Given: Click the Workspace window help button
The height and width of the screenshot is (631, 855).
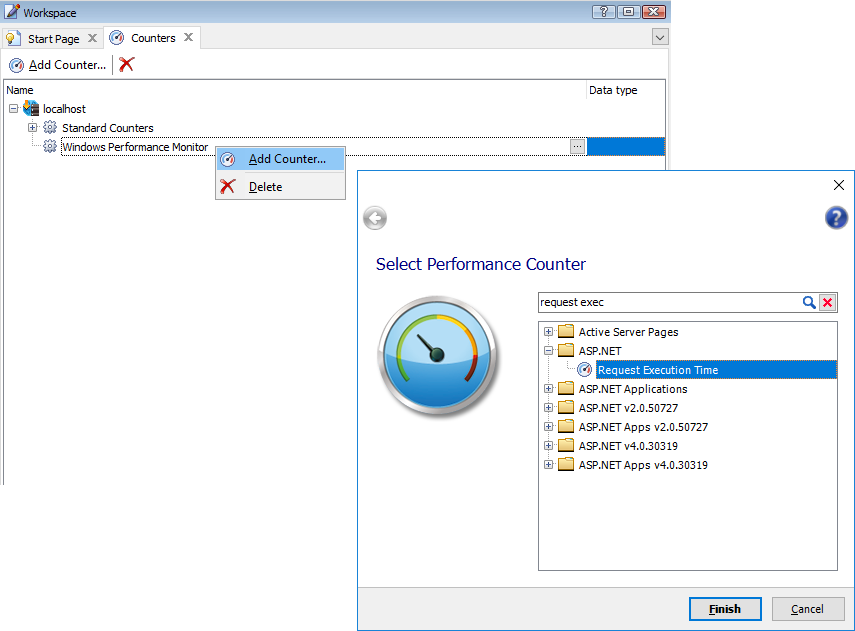Looking at the screenshot, I should (604, 11).
